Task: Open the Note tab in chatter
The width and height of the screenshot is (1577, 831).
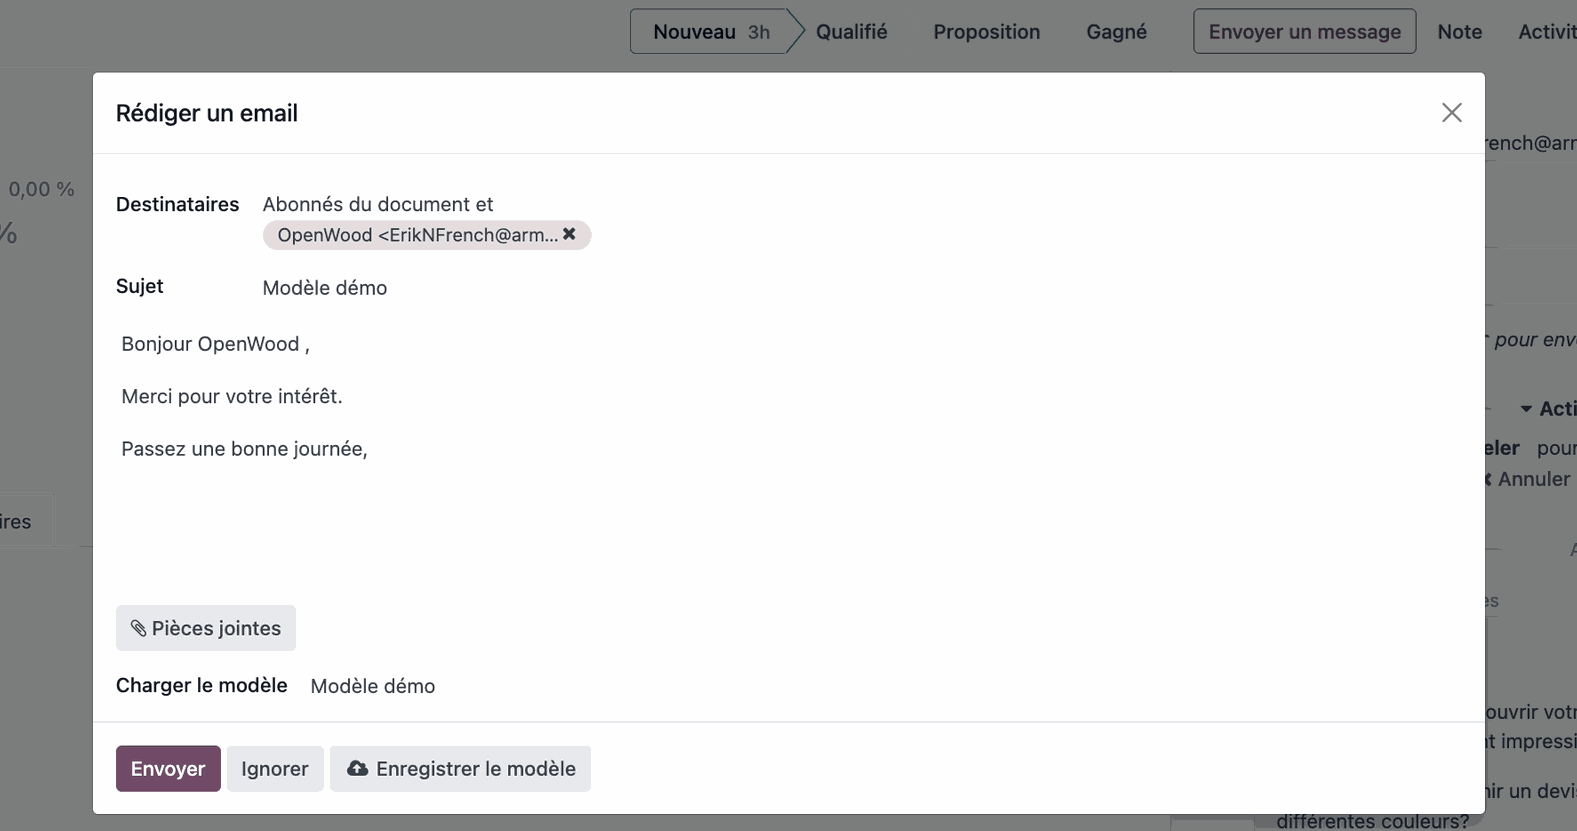Action: (1459, 32)
